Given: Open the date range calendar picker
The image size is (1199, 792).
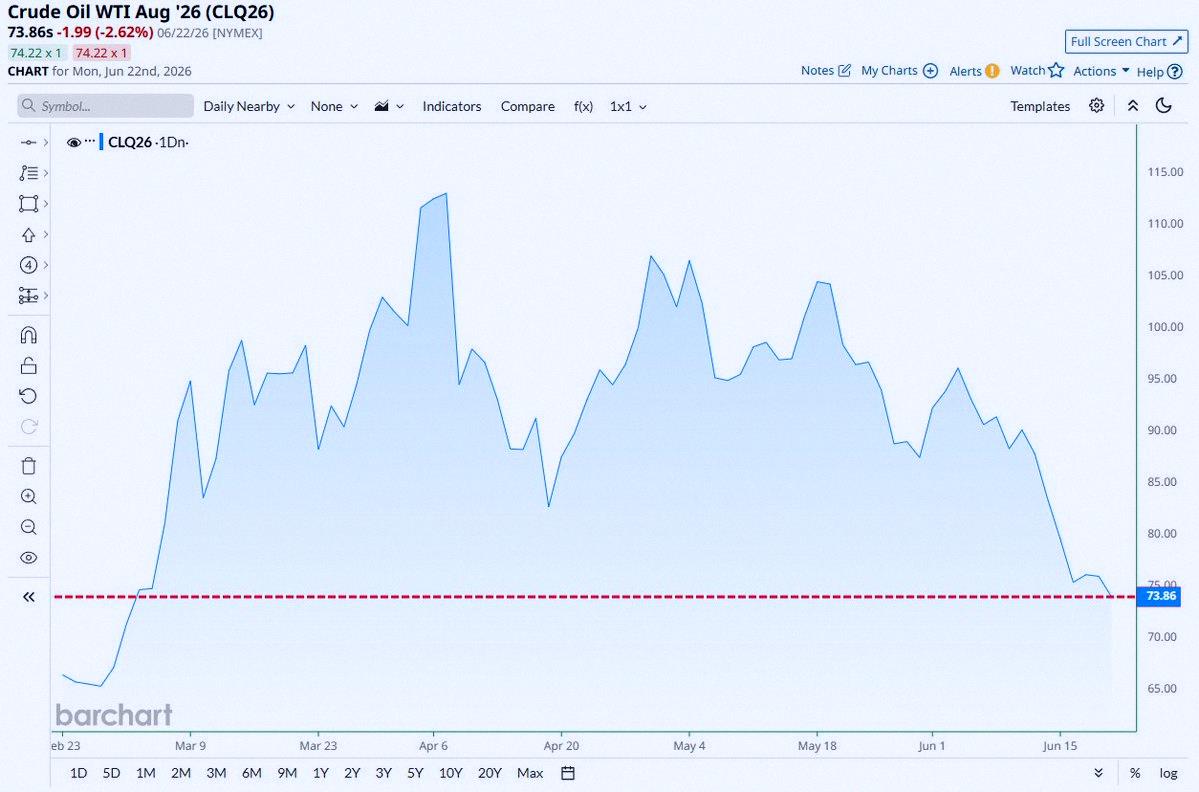Looking at the screenshot, I should [568, 773].
